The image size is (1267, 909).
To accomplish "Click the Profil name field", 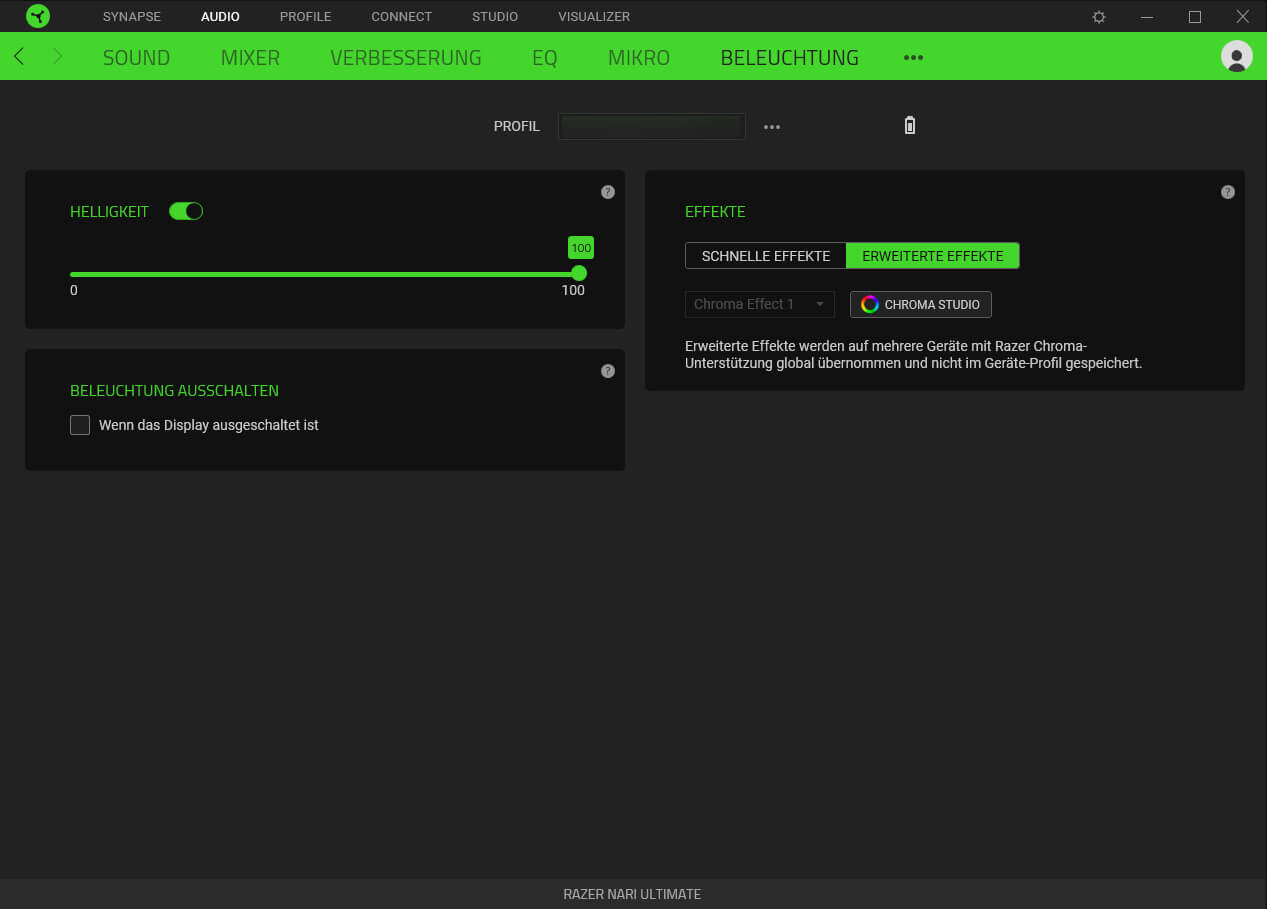I will [x=651, y=126].
